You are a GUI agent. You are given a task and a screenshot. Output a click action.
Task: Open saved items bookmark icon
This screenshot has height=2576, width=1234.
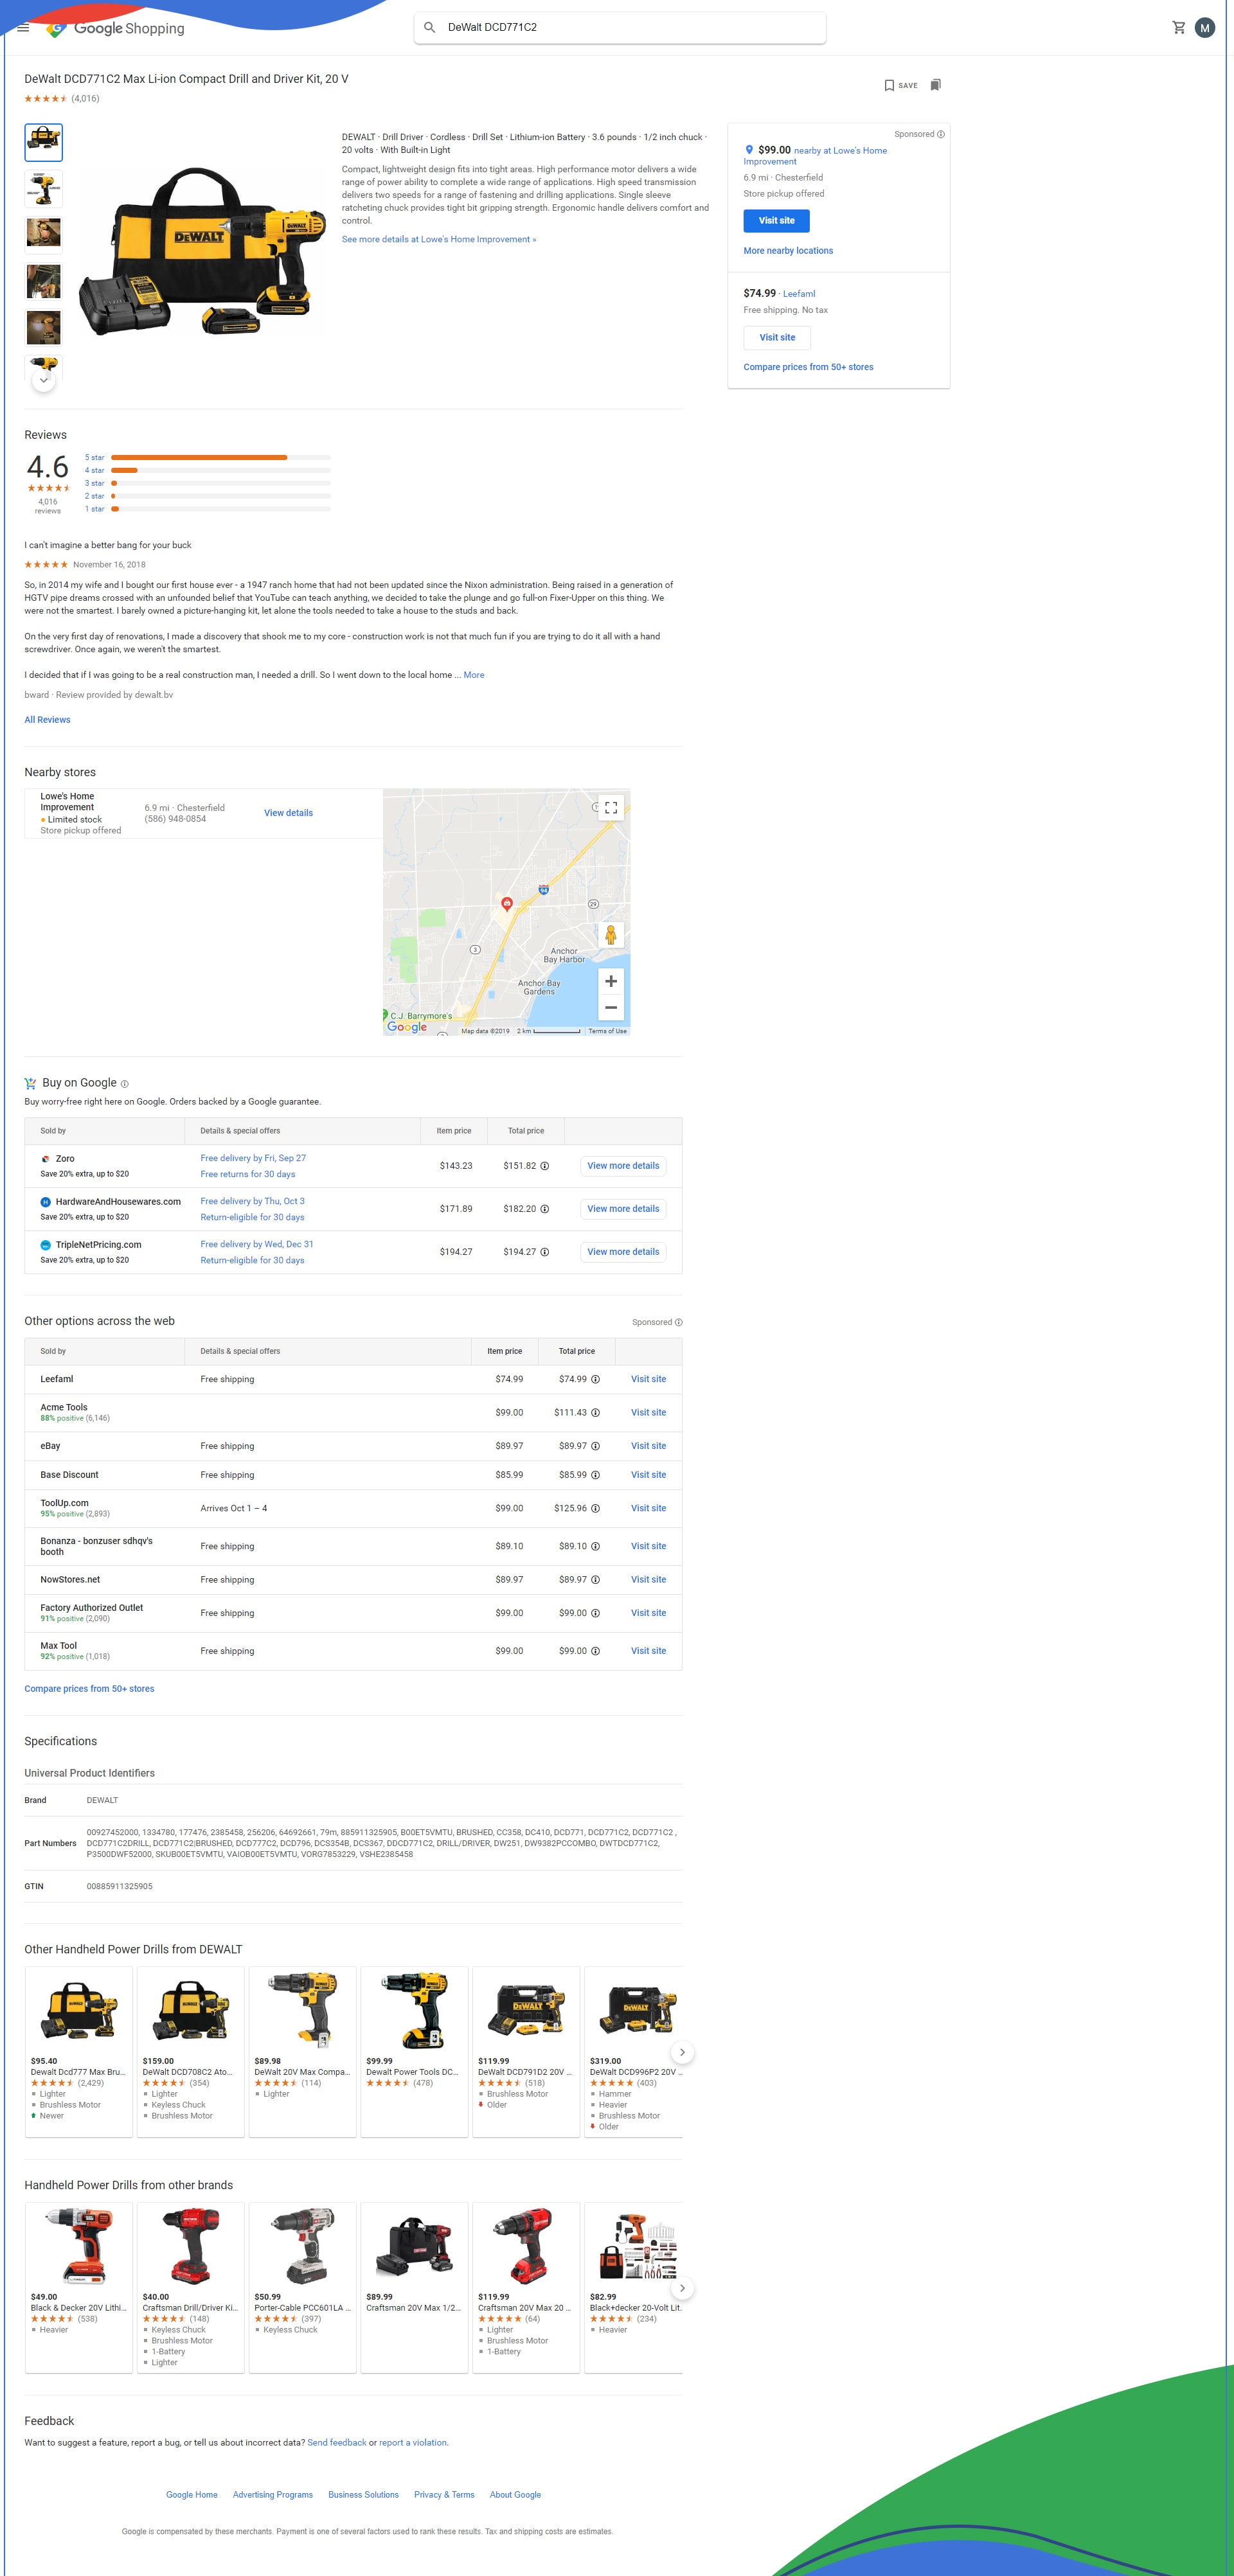935,85
